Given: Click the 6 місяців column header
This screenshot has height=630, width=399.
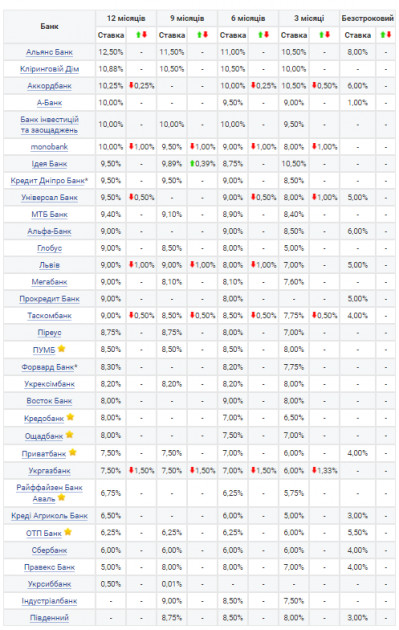Looking at the screenshot, I should [248, 18].
